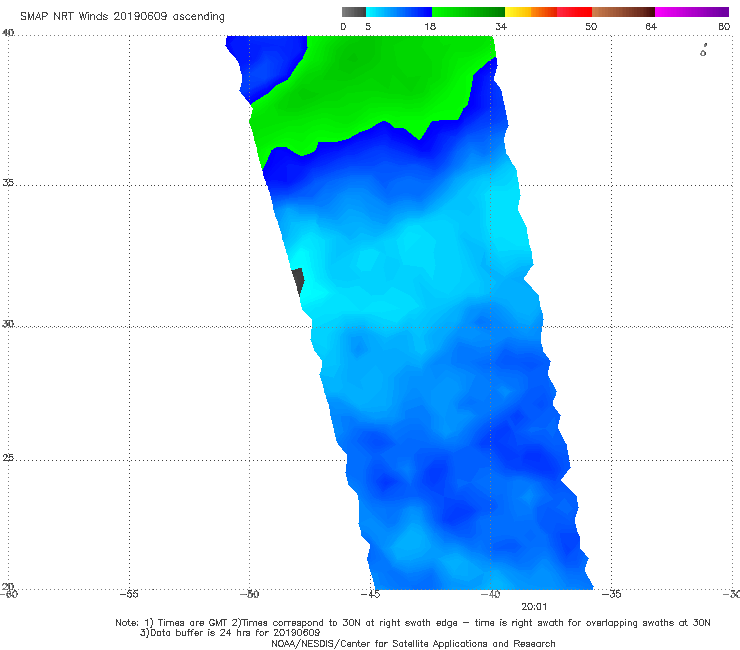Click the title 'SMAP NRT Winds 20190609 ascending'
The width and height of the screenshot is (740, 650).
click(122, 17)
